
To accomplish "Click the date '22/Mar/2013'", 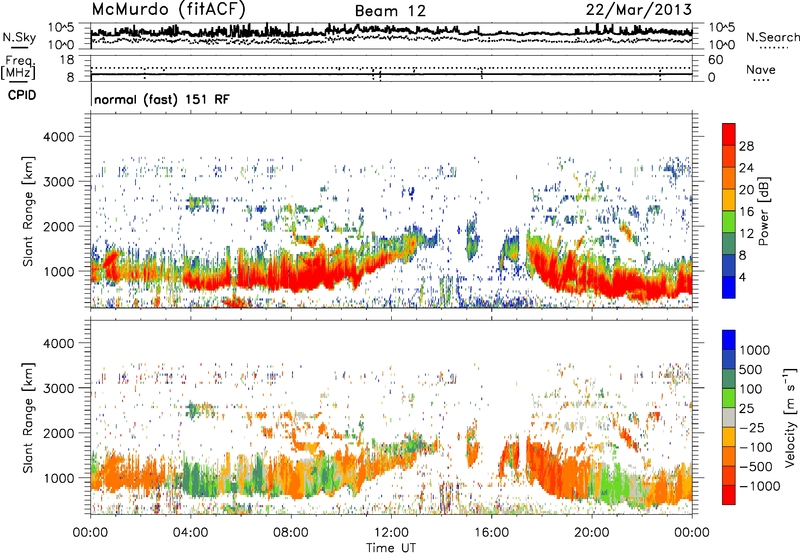I will coord(638,9).
